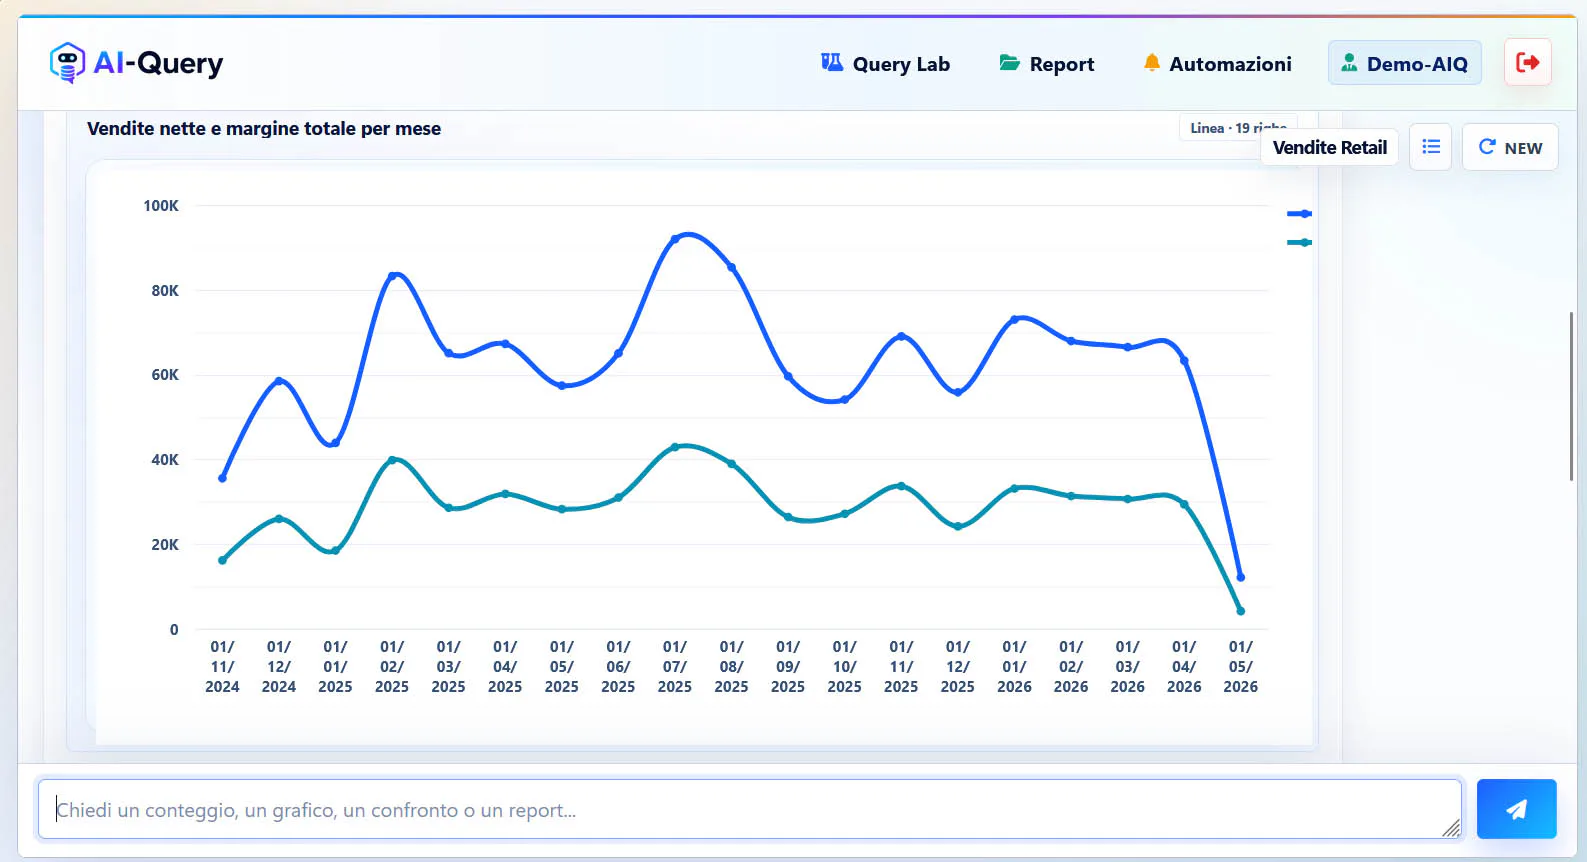Click the AI-Query brand name text

click(158, 64)
